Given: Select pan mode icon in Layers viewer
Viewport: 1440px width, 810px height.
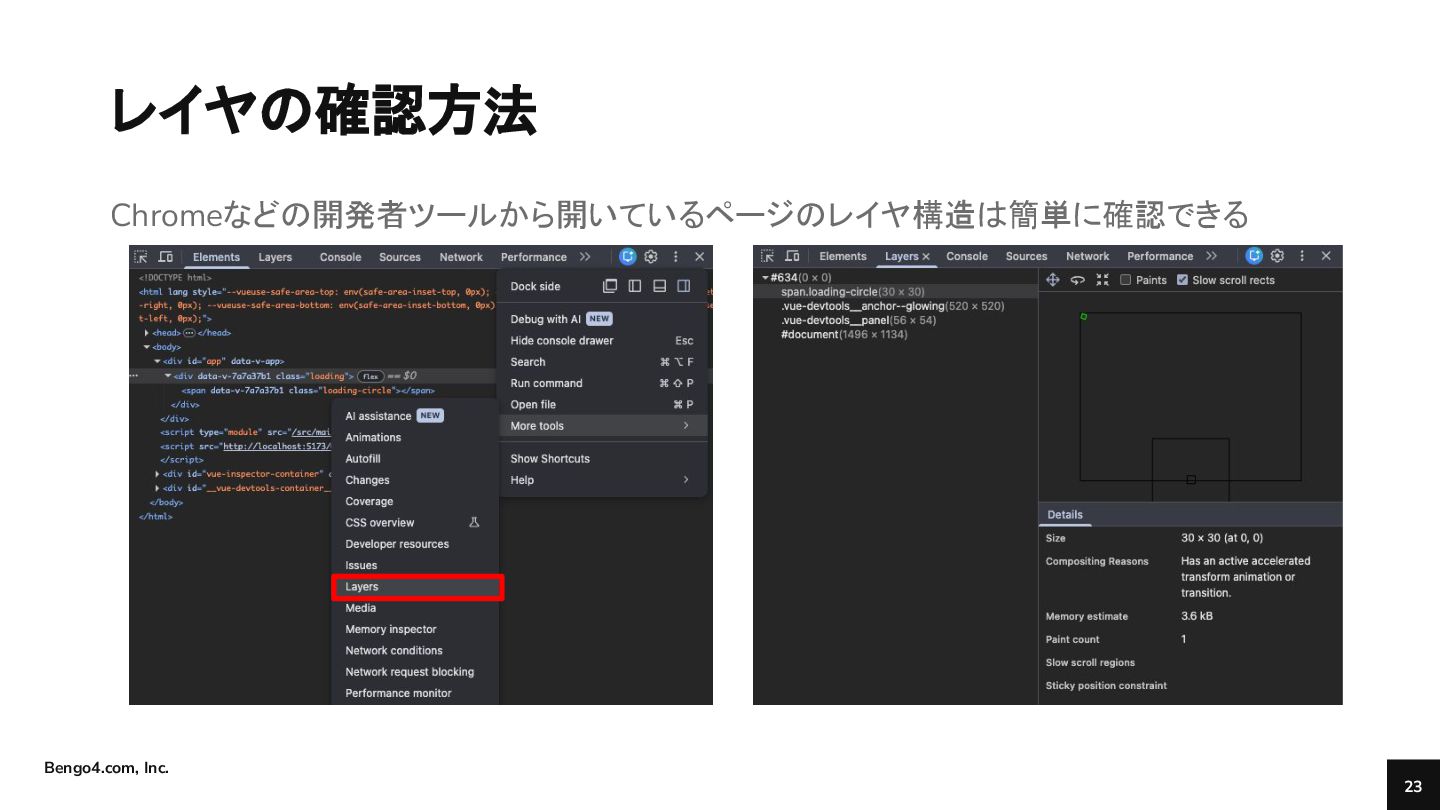Looking at the screenshot, I should click(1052, 280).
